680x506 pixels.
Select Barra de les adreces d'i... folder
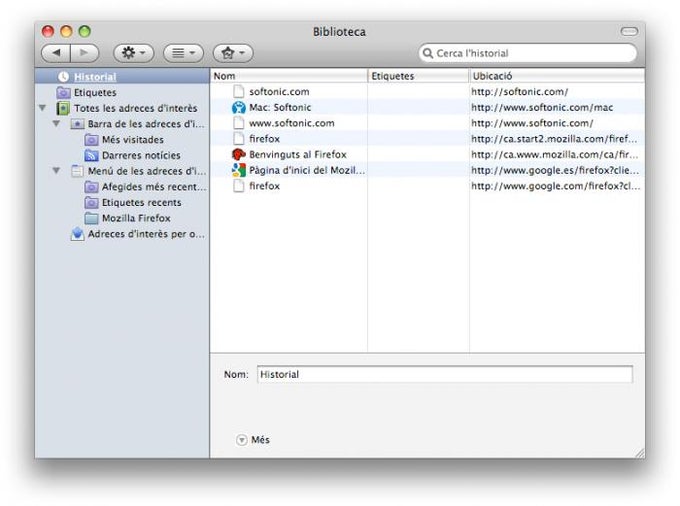coord(146,124)
